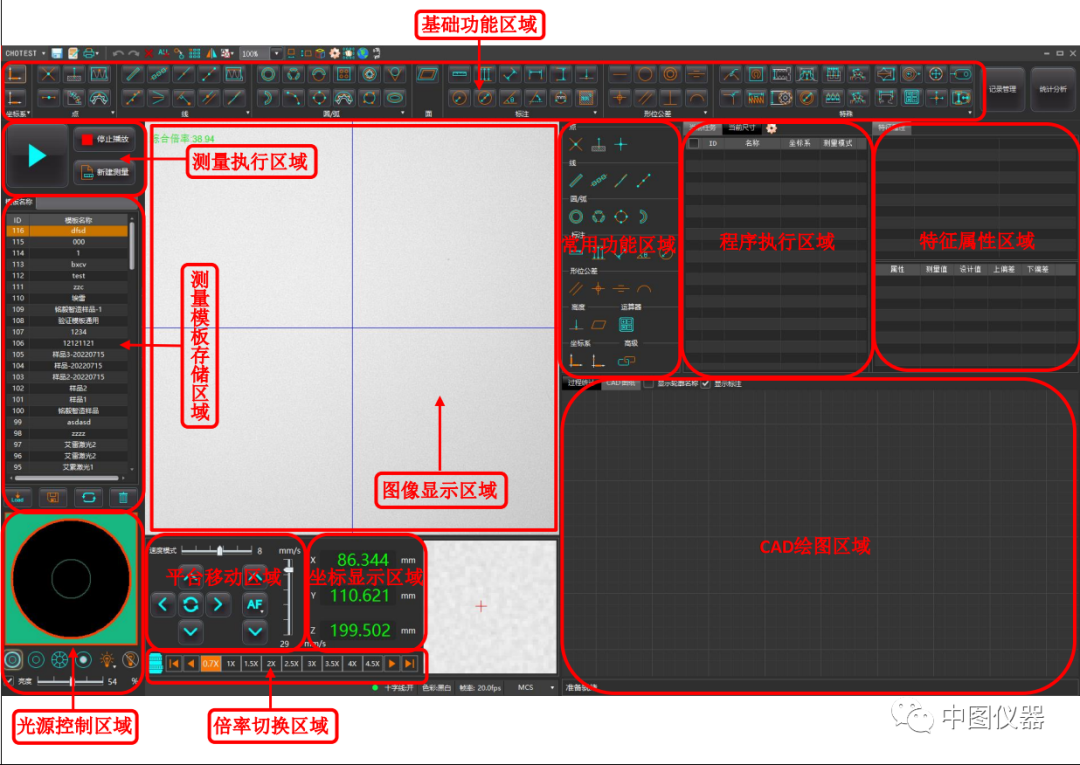Image resolution: width=1080 pixels, height=765 pixels.
Task: Switch to the CAD图纸 tab
Action: (x=621, y=384)
